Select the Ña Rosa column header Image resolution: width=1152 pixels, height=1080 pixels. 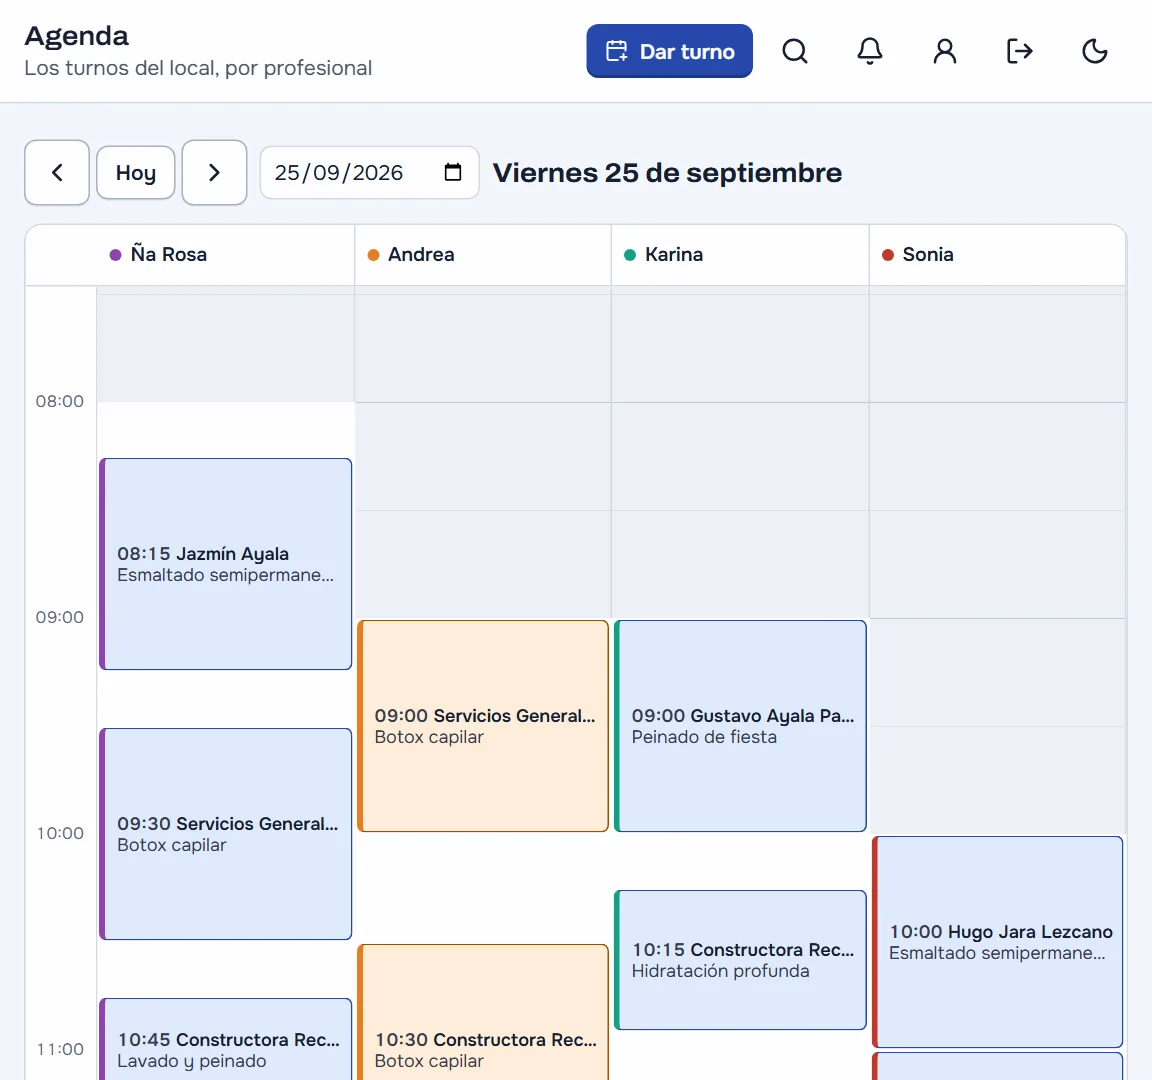point(226,255)
